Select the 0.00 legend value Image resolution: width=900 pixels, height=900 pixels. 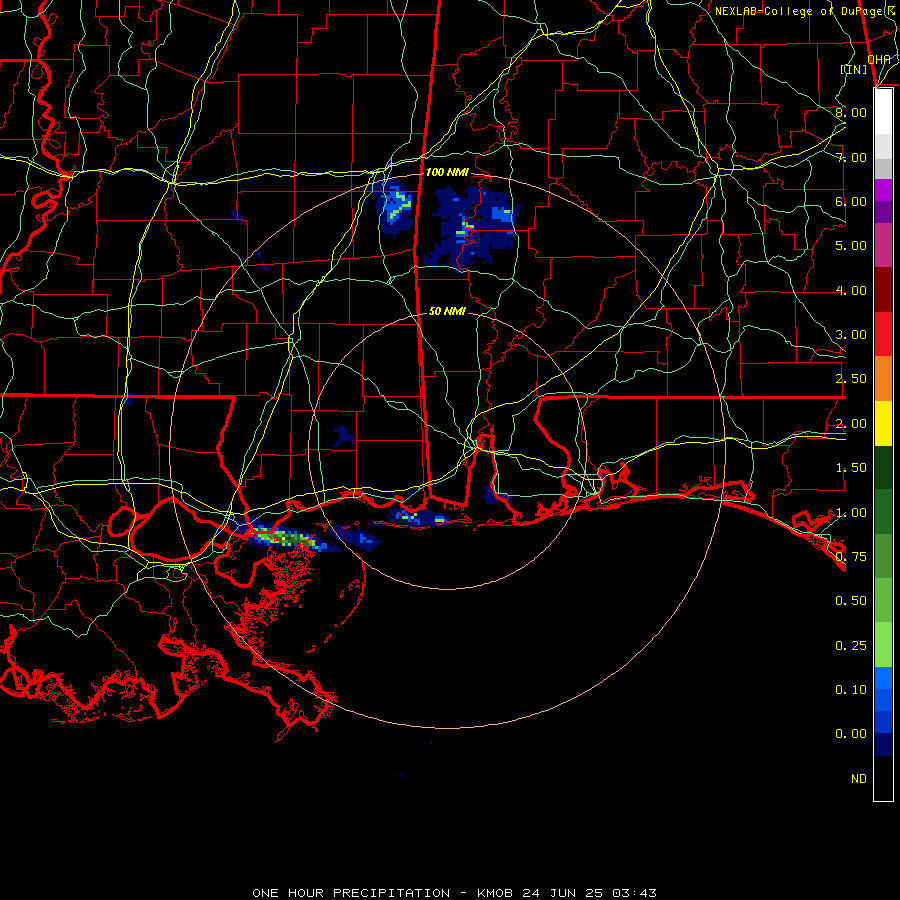(851, 734)
